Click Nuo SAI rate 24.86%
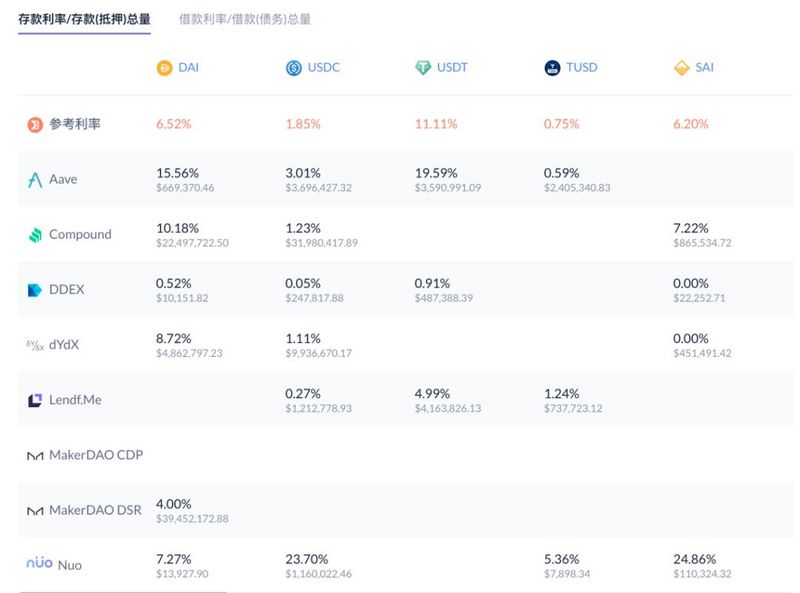 (694, 559)
